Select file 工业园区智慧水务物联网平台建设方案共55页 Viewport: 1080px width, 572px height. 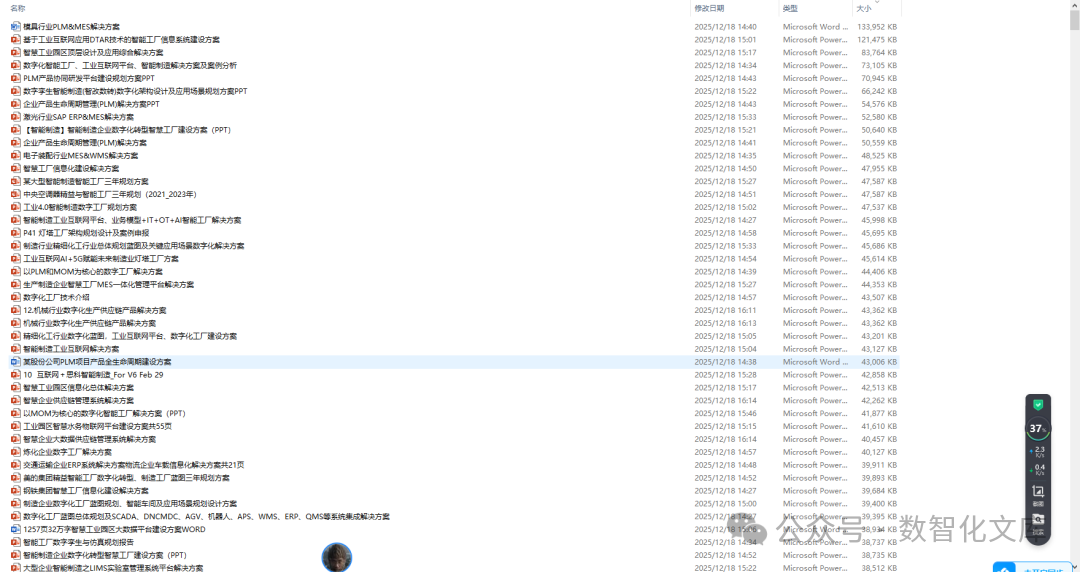(x=97, y=427)
